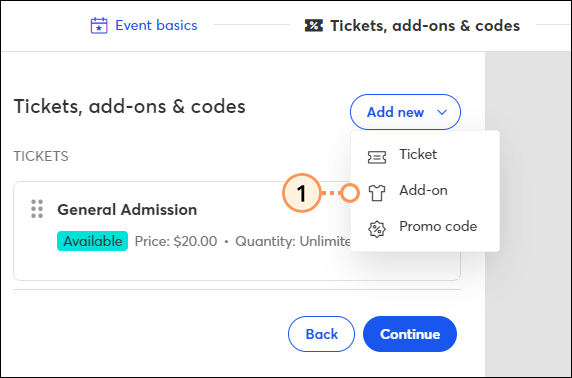
Task: Grab the General Admission drag handle
Action: click(x=37, y=209)
